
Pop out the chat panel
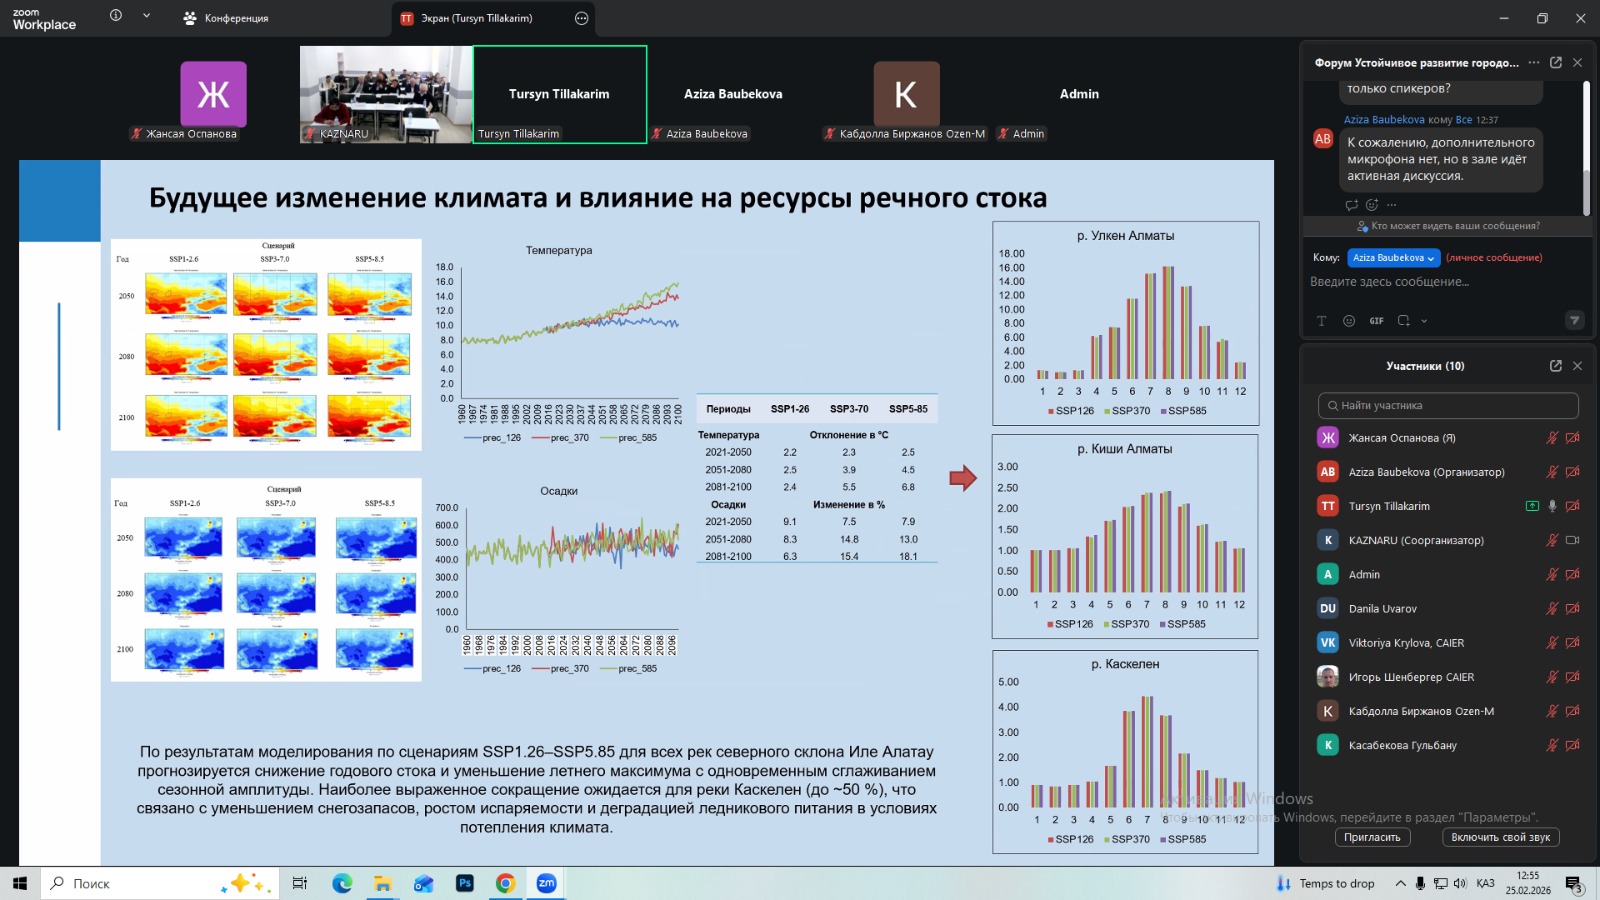(x=1556, y=62)
